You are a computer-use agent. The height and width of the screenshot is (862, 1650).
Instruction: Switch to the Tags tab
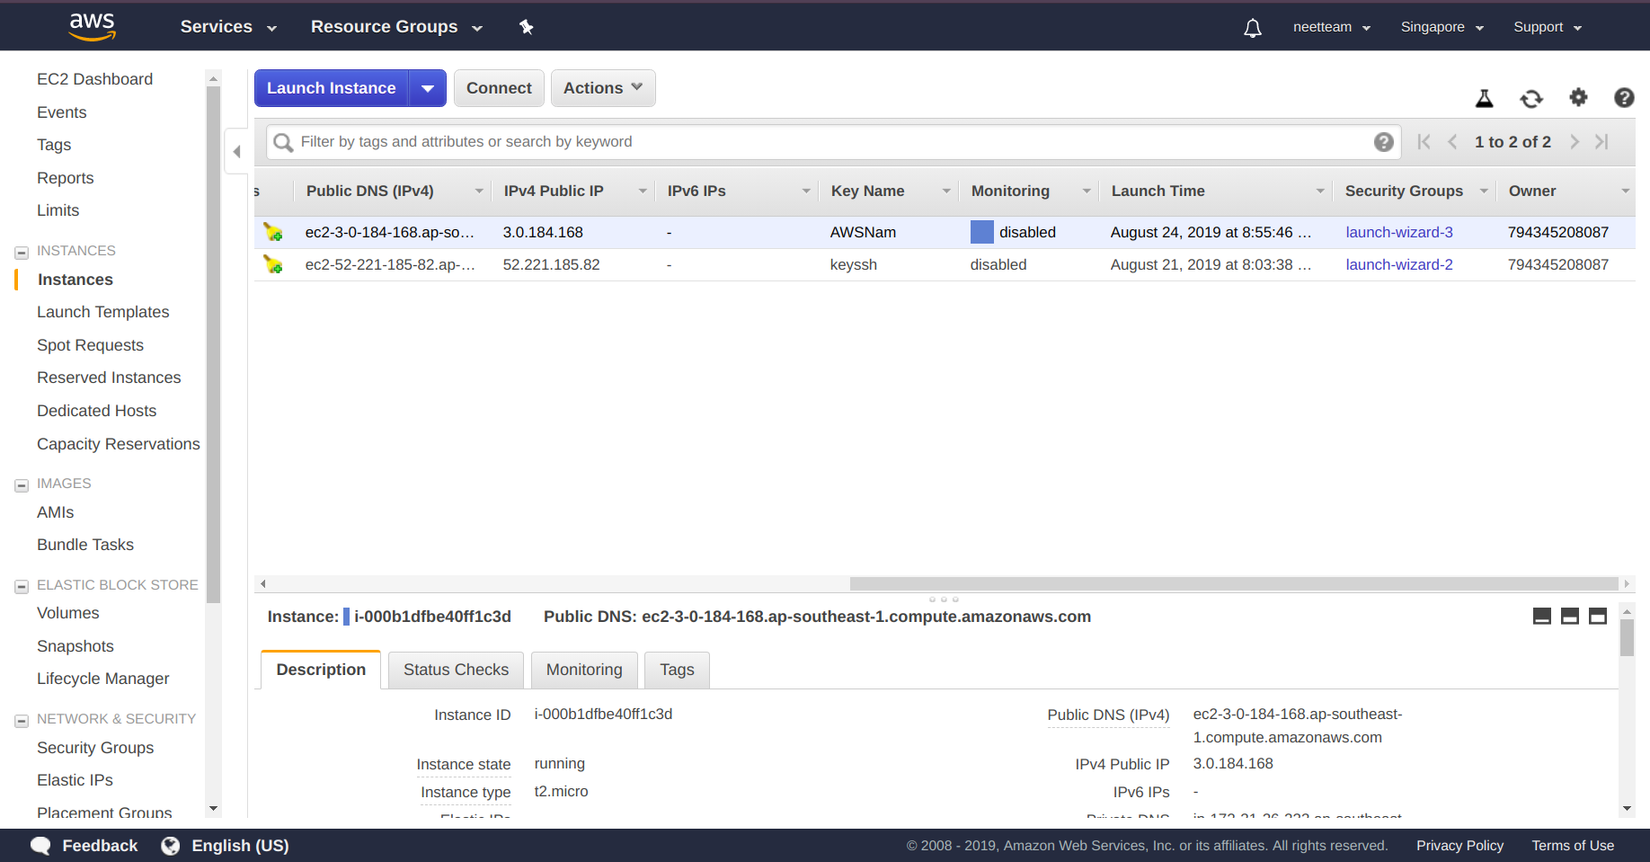click(x=677, y=670)
